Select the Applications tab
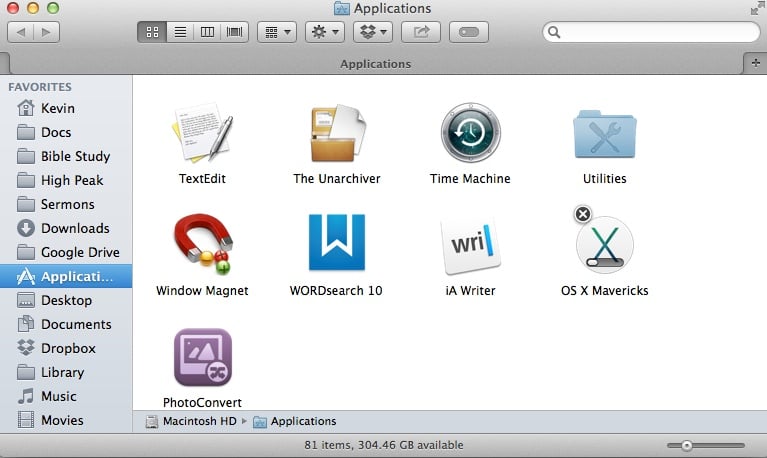Image resolution: width=767 pixels, height=458 pixels. coord(376,64)
